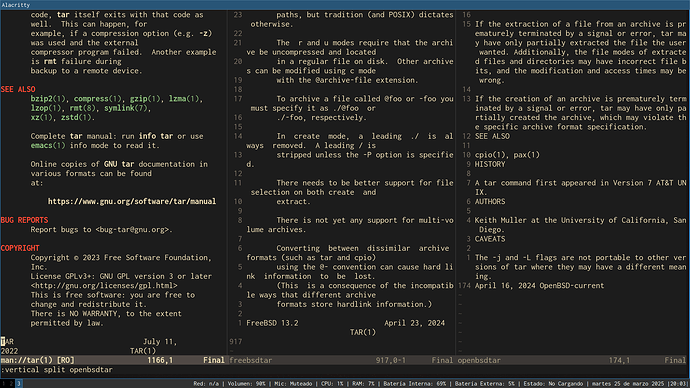Screen dimensions: 690x388
Task: Click the SEE ALSO heading in left pane
Action: (18, 89)
